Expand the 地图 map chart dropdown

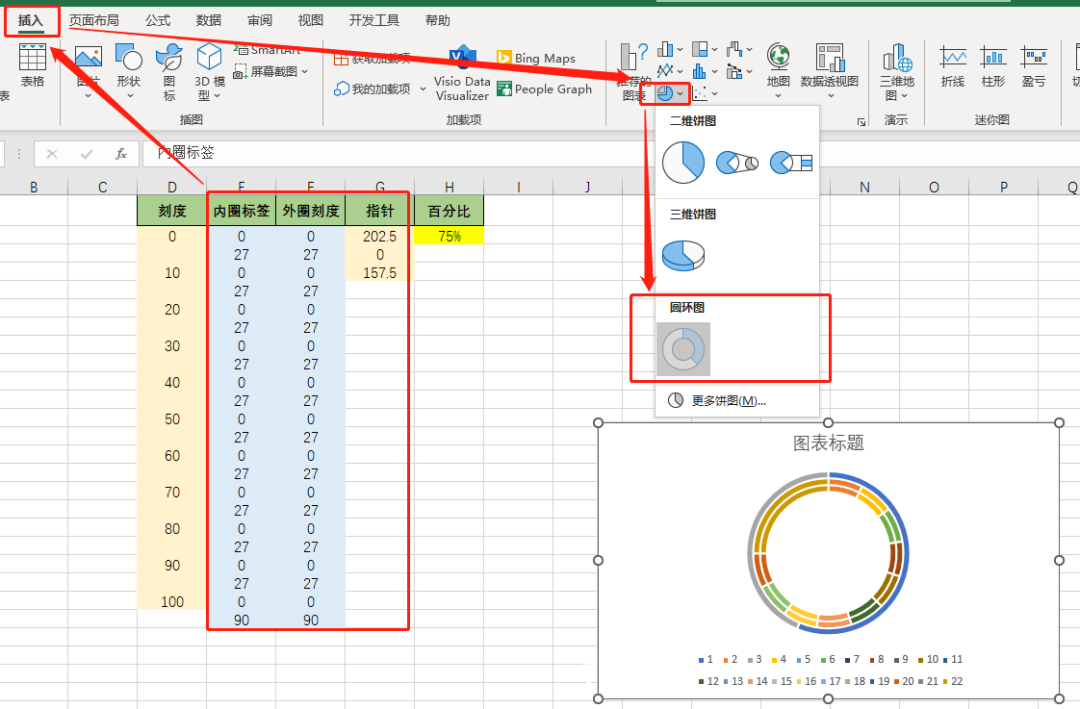point(778,97)
